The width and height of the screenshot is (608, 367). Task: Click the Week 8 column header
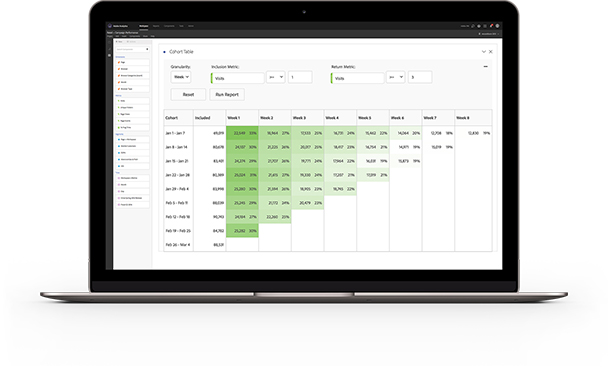(x=473, y=118)
